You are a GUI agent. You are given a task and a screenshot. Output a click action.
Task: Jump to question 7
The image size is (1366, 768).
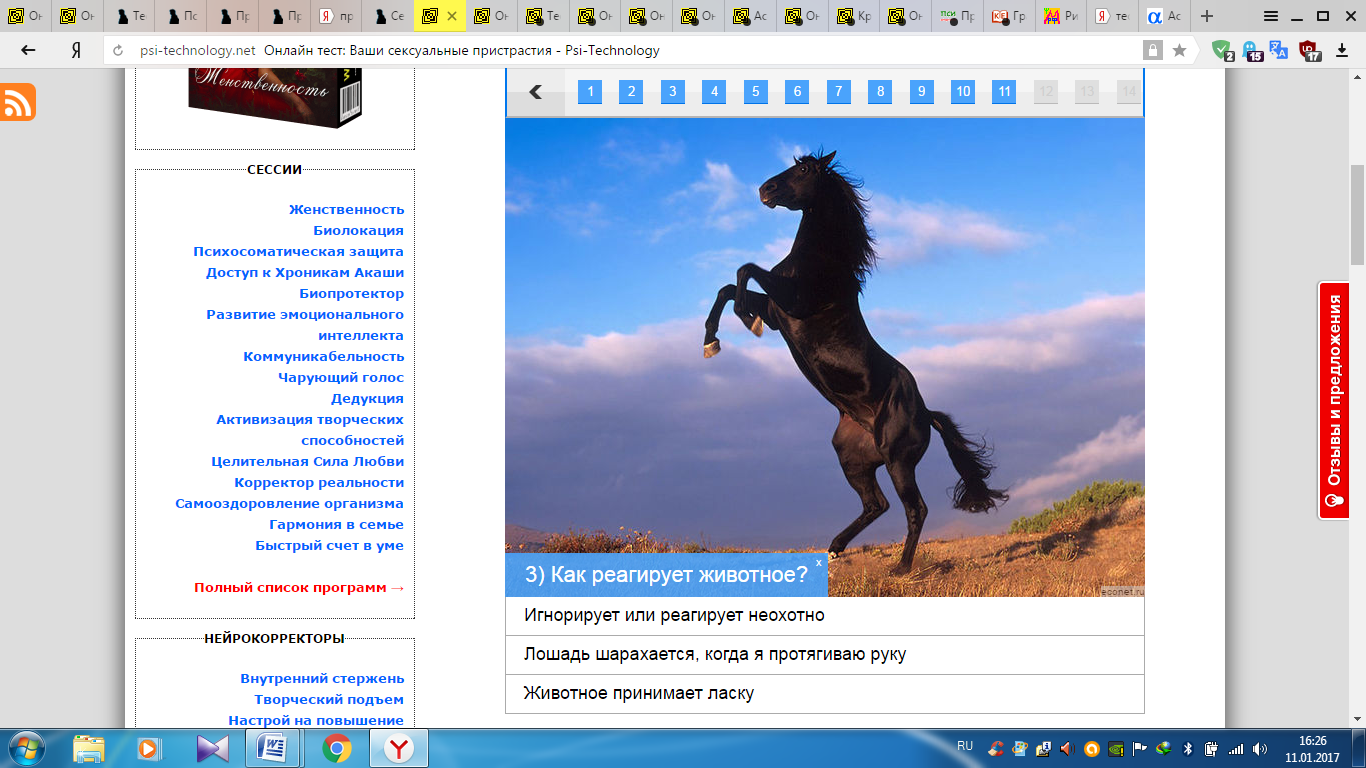click(x=838, y=92)
